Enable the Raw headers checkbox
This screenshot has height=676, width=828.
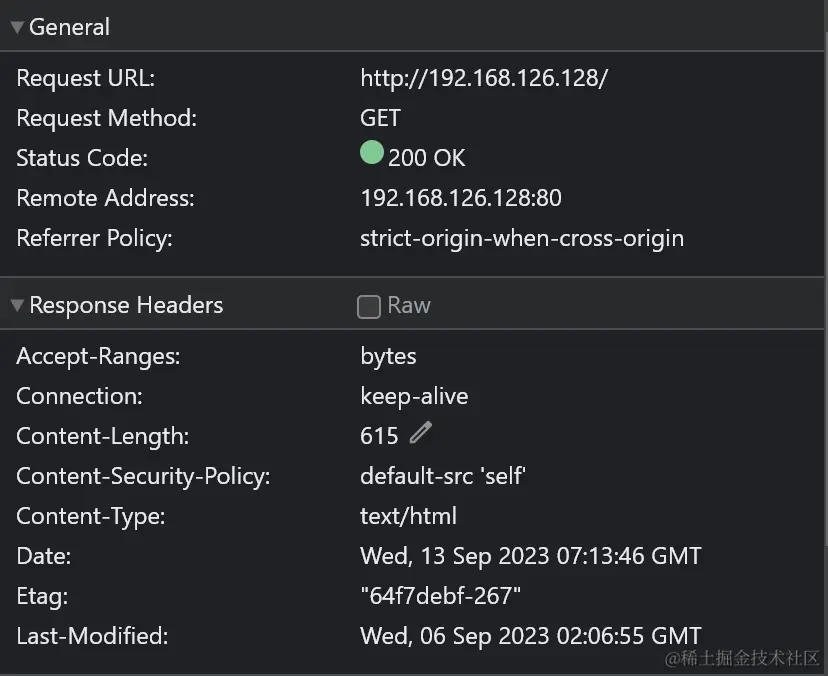pyautogui.click(x=369, y=306)
